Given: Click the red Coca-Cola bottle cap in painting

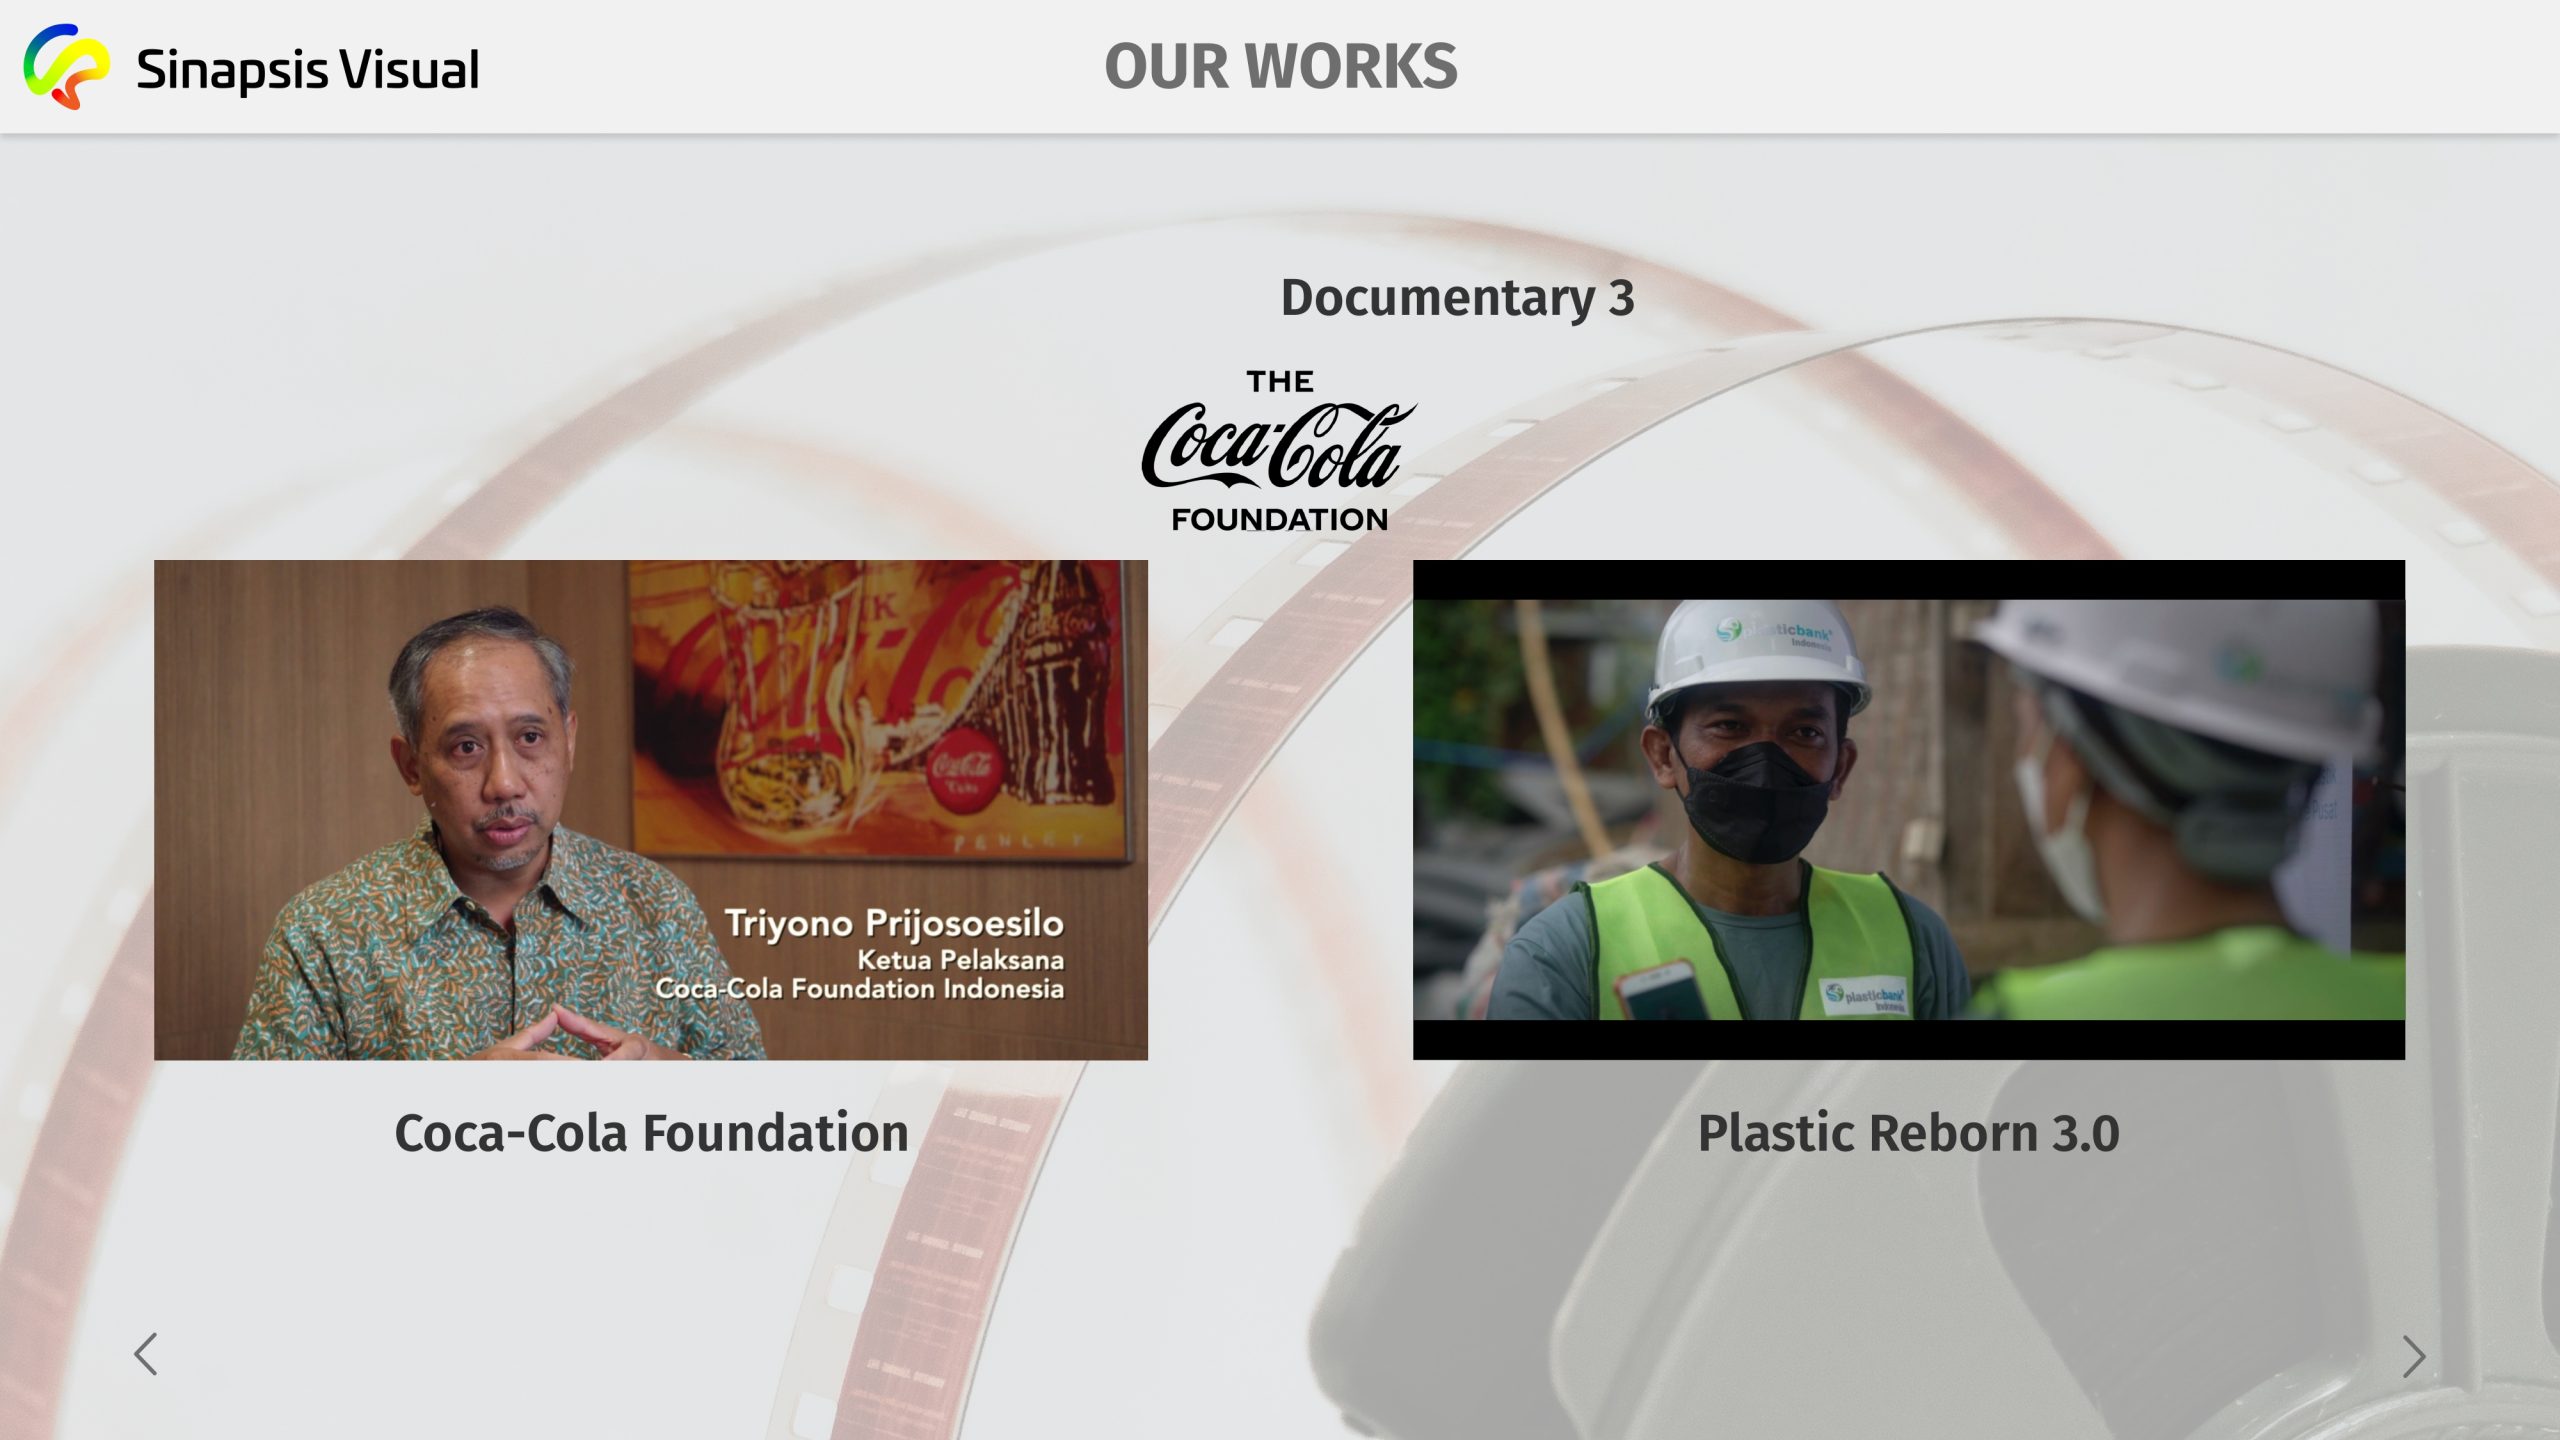Looking at the screenshot, I should pyautogui.click(x=962, y=769).
